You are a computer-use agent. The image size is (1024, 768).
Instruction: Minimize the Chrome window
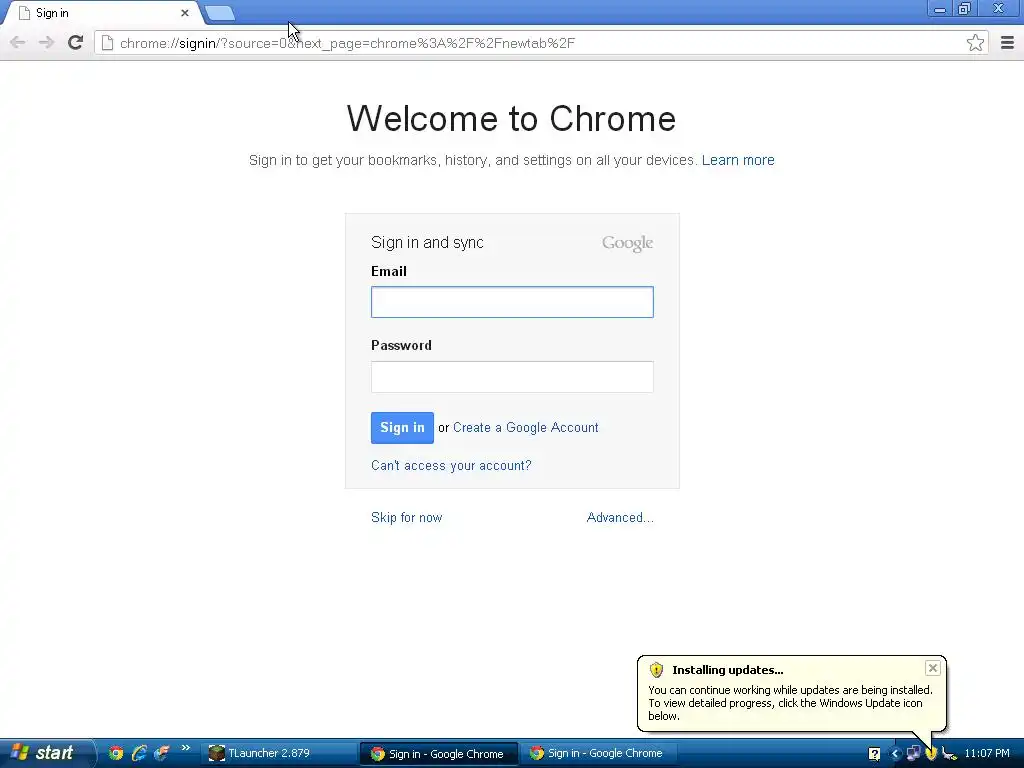(x=940, y=9)
